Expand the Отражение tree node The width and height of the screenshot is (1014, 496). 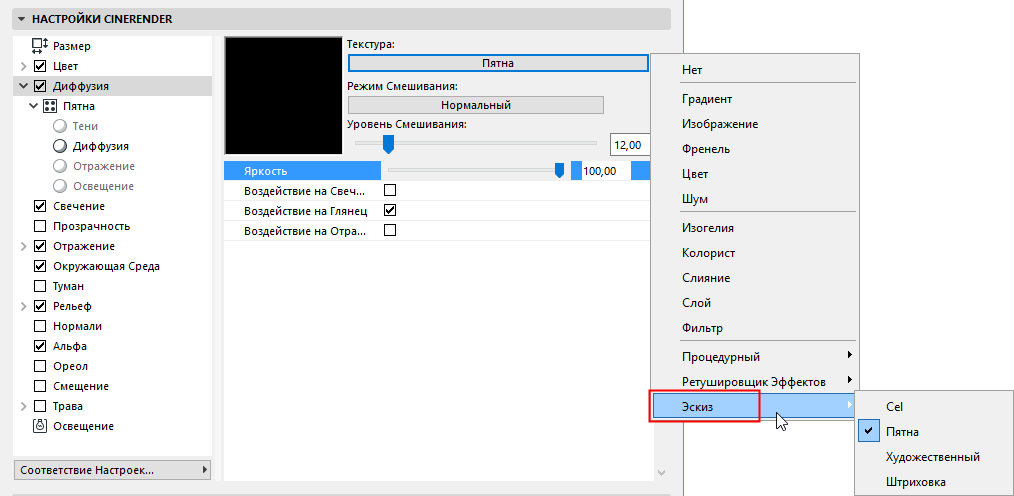[24, 246]
